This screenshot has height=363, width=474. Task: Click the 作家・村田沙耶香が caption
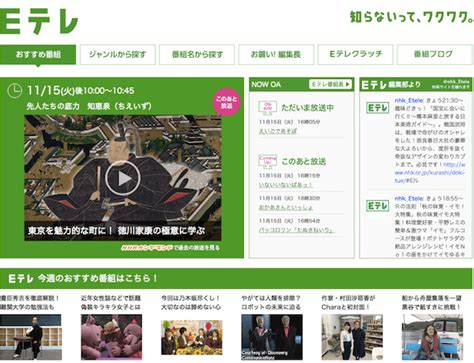(348, 298)
